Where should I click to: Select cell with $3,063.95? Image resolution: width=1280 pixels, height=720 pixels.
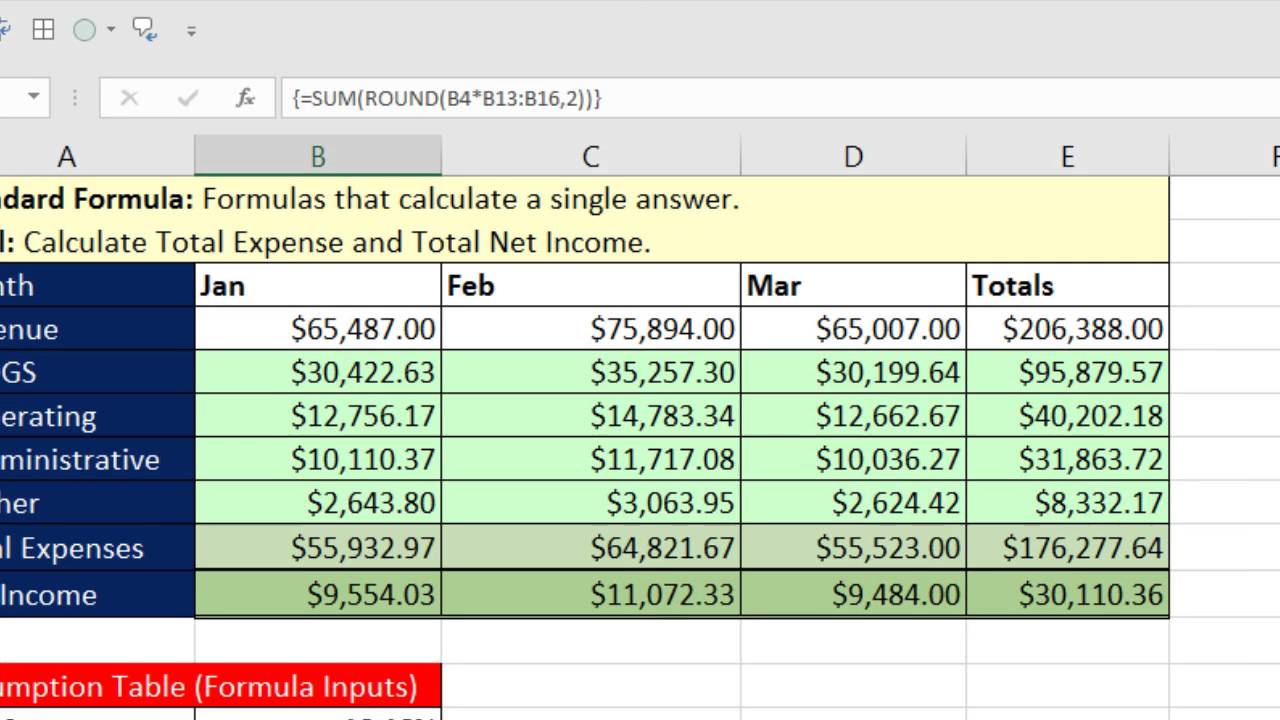tap(591, 502)
